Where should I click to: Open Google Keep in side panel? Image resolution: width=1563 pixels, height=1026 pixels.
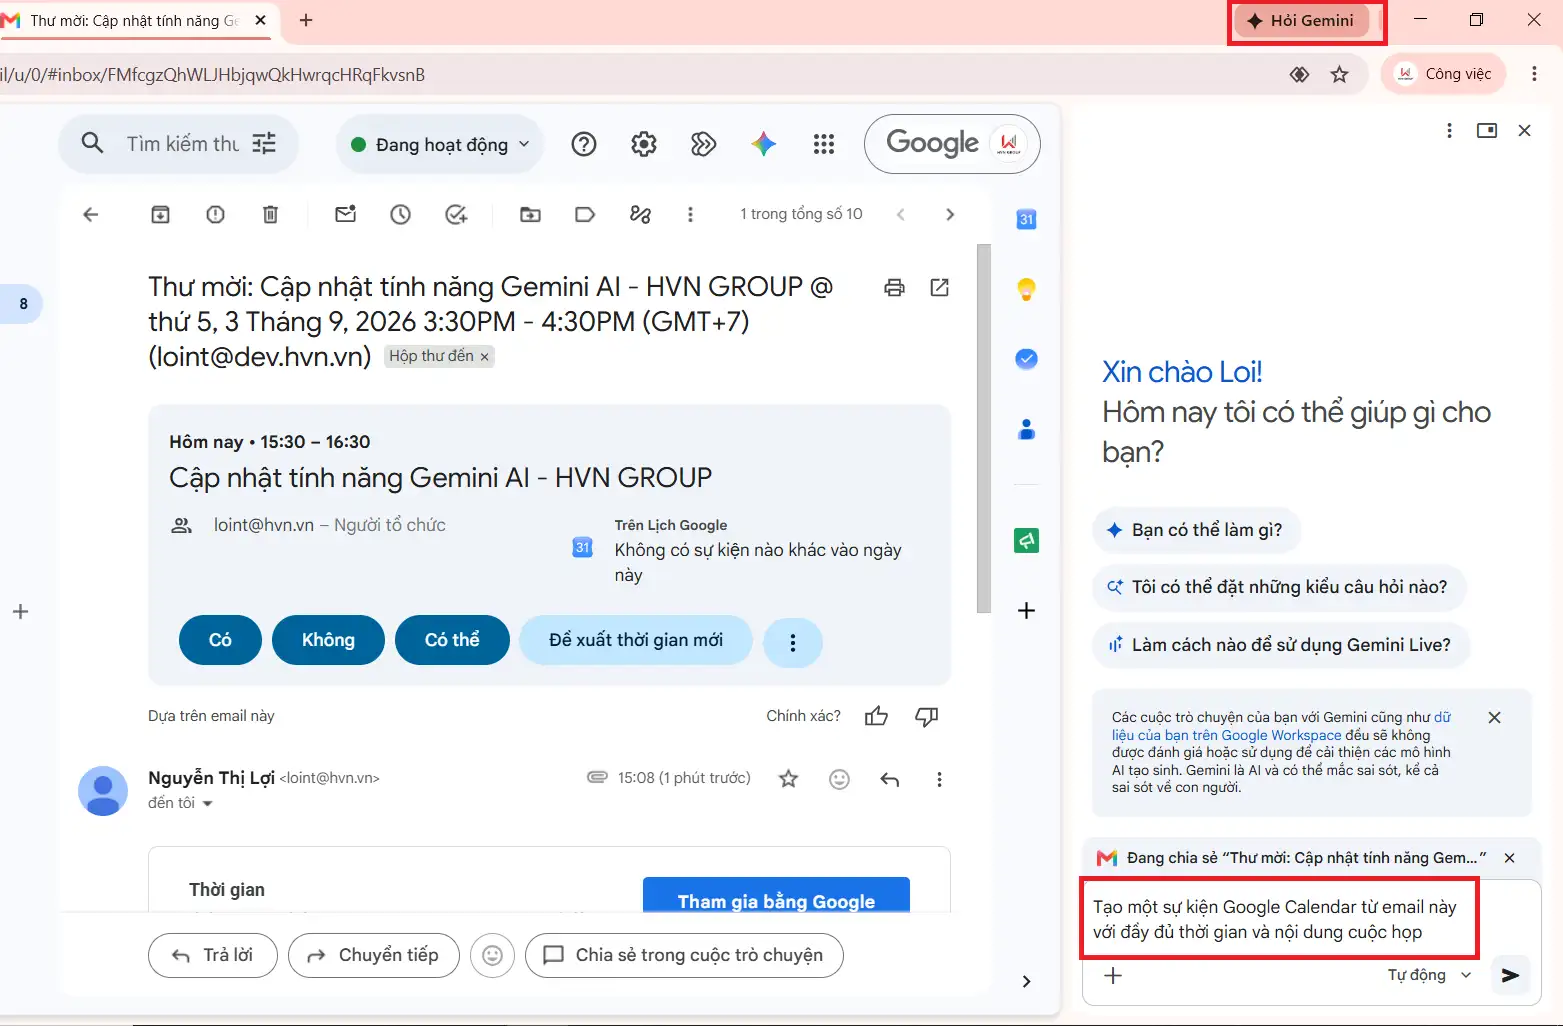click(x=1026, y=290)
